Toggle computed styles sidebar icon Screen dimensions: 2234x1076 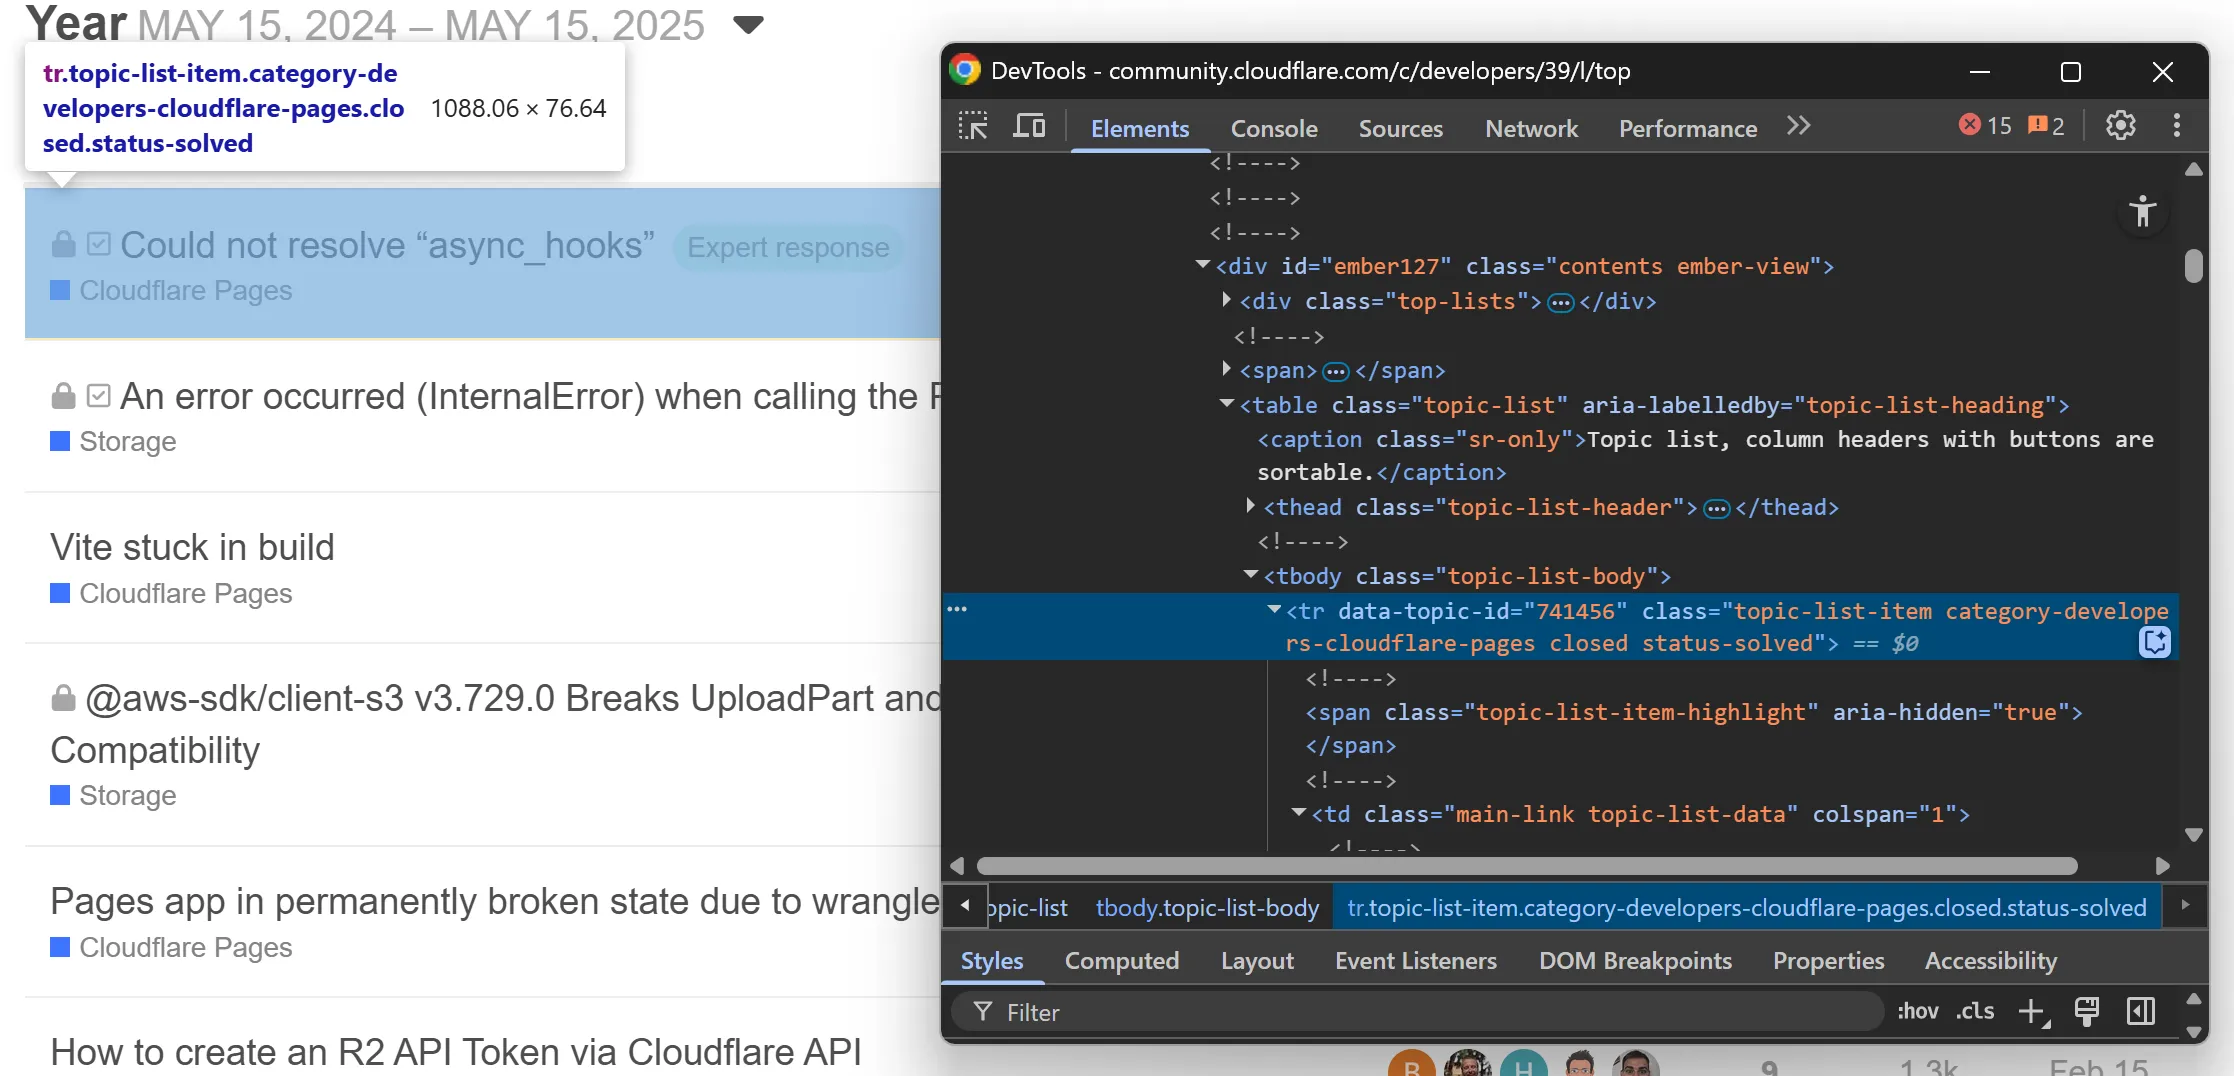point(2141,1012)
